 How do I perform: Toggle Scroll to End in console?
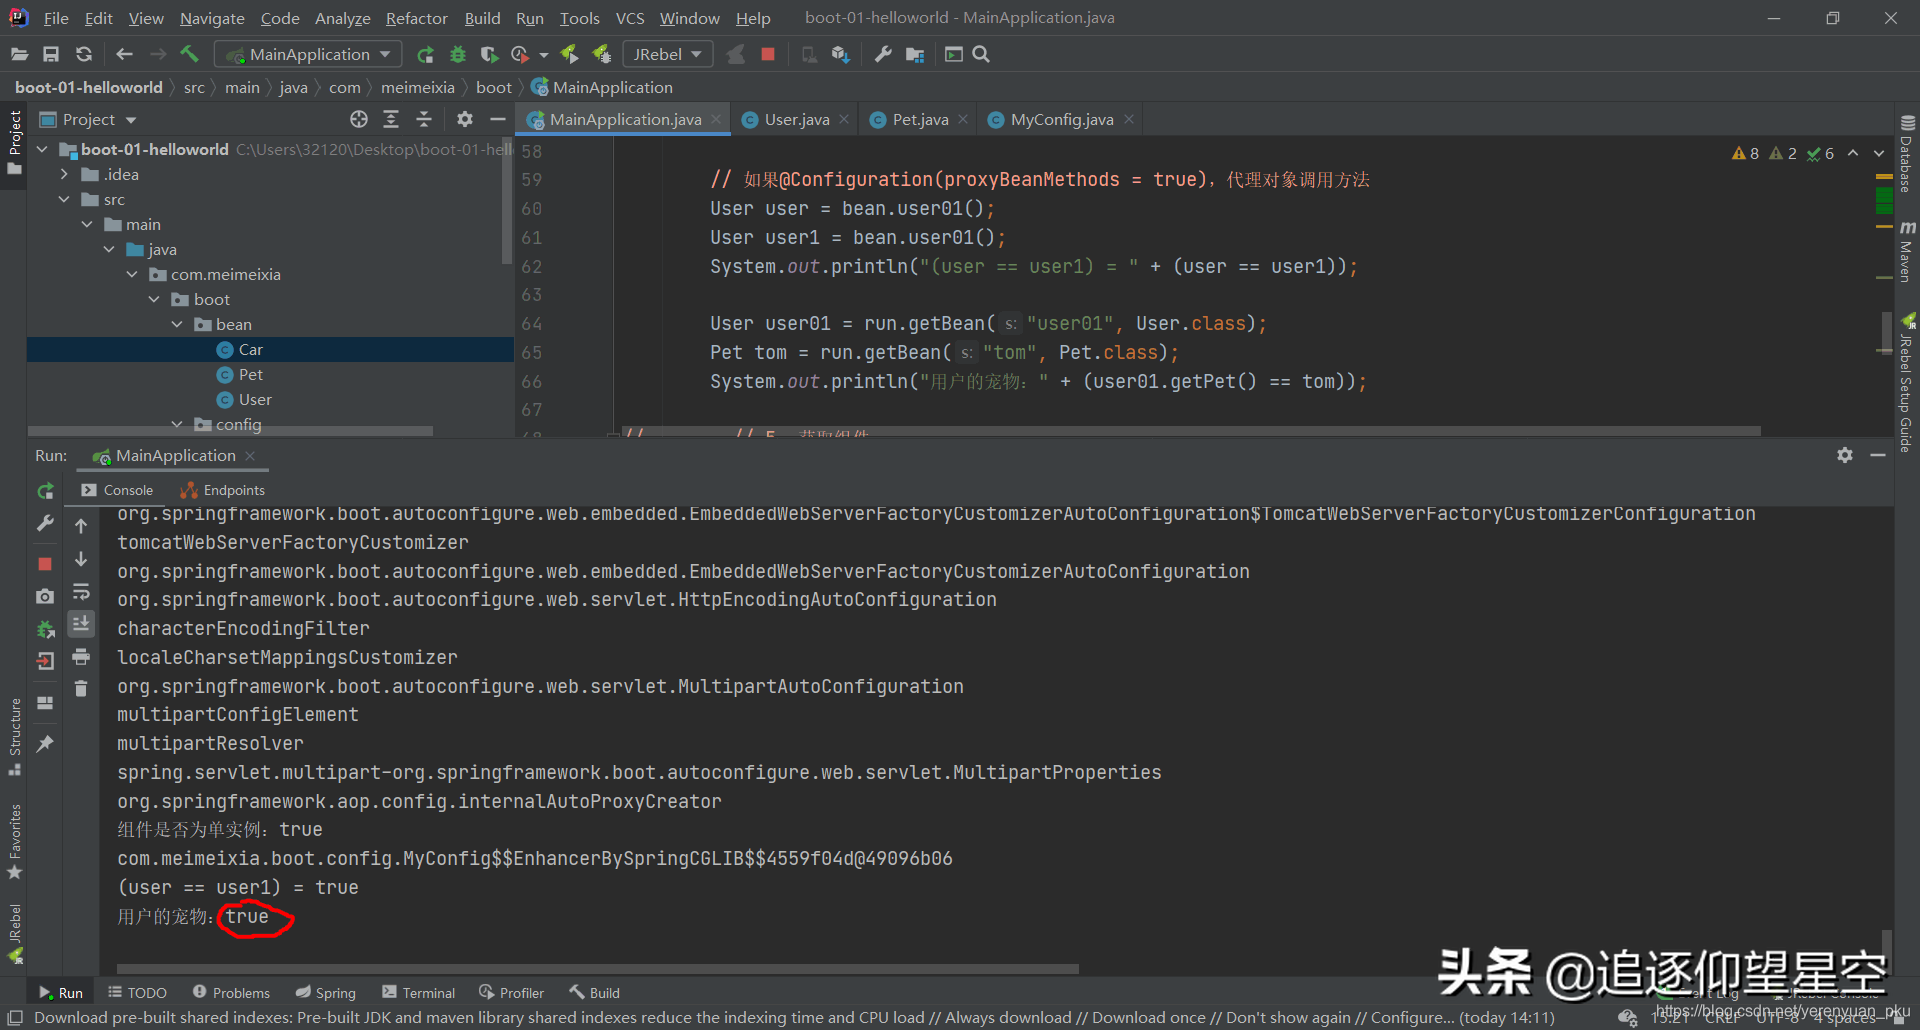pyautogui.click(x=81, y=624)
